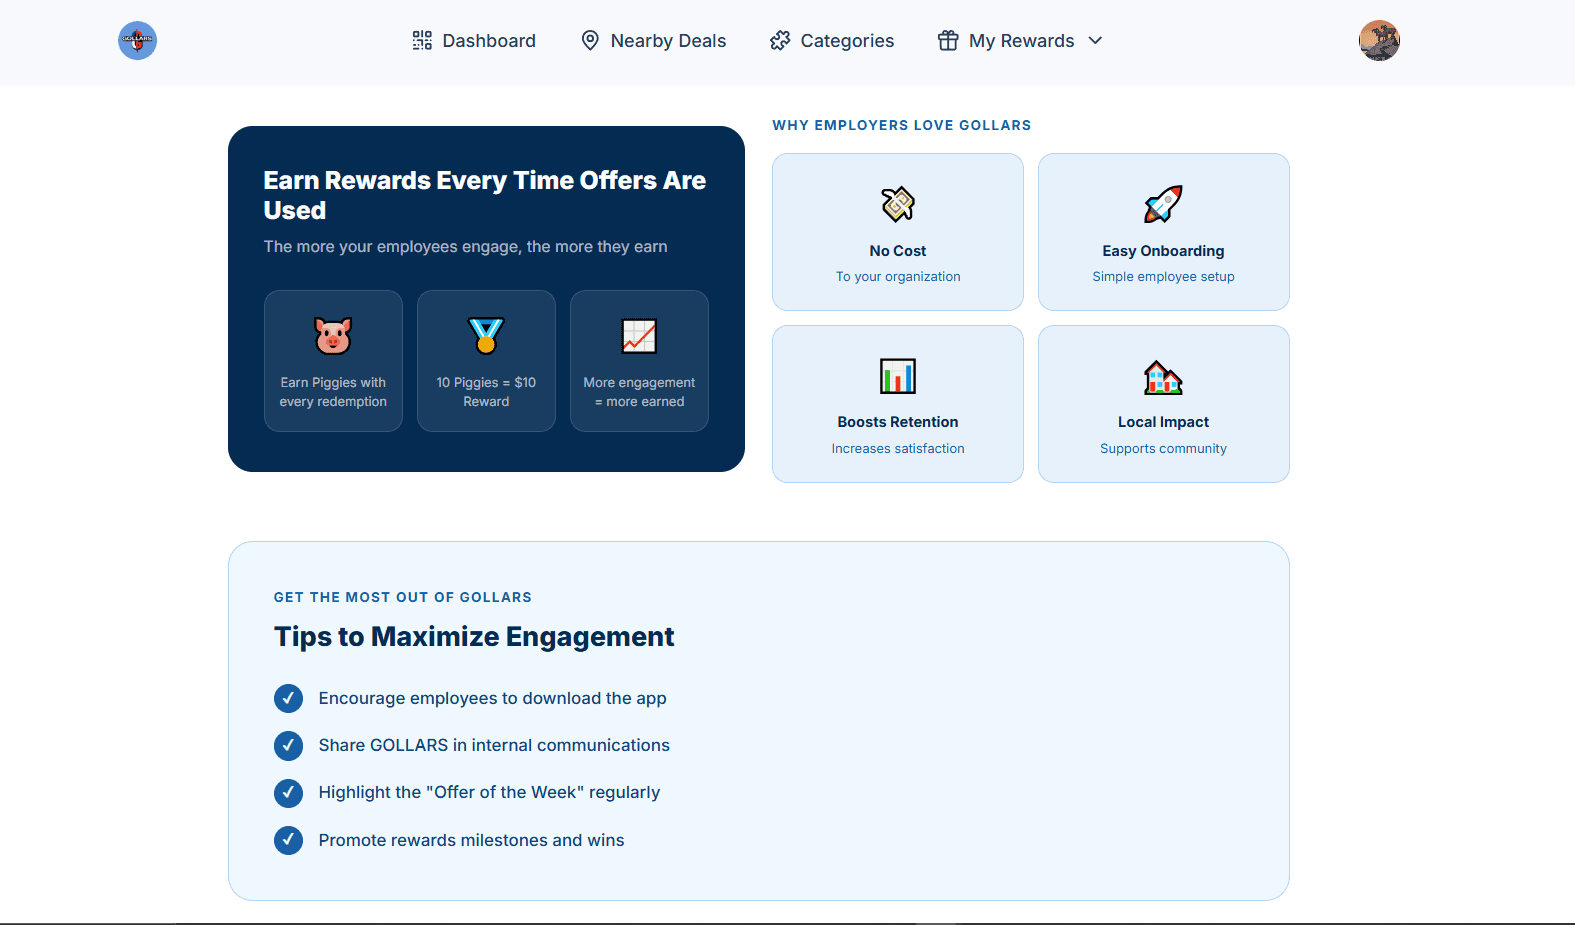Click the Boosts Retention bar chart icon
The image size is (1575, 925).
(898, 376)
